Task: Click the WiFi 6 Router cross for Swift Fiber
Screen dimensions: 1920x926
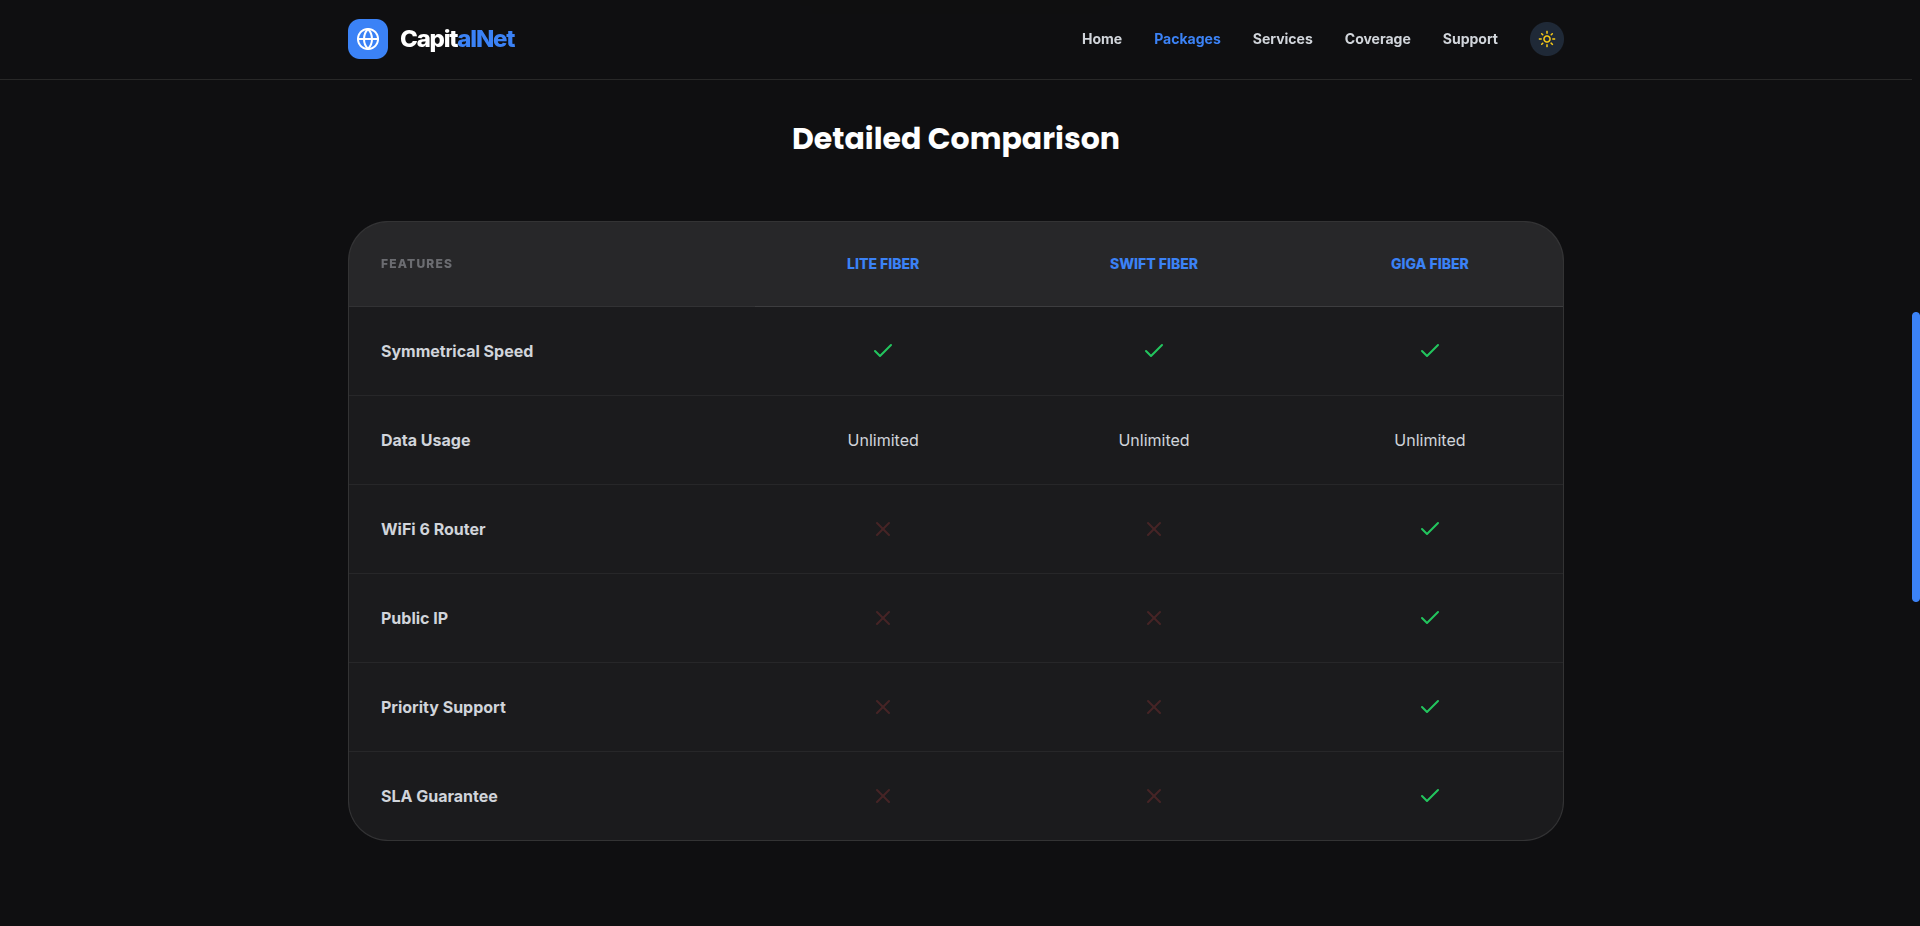Action: point(1154,529)
